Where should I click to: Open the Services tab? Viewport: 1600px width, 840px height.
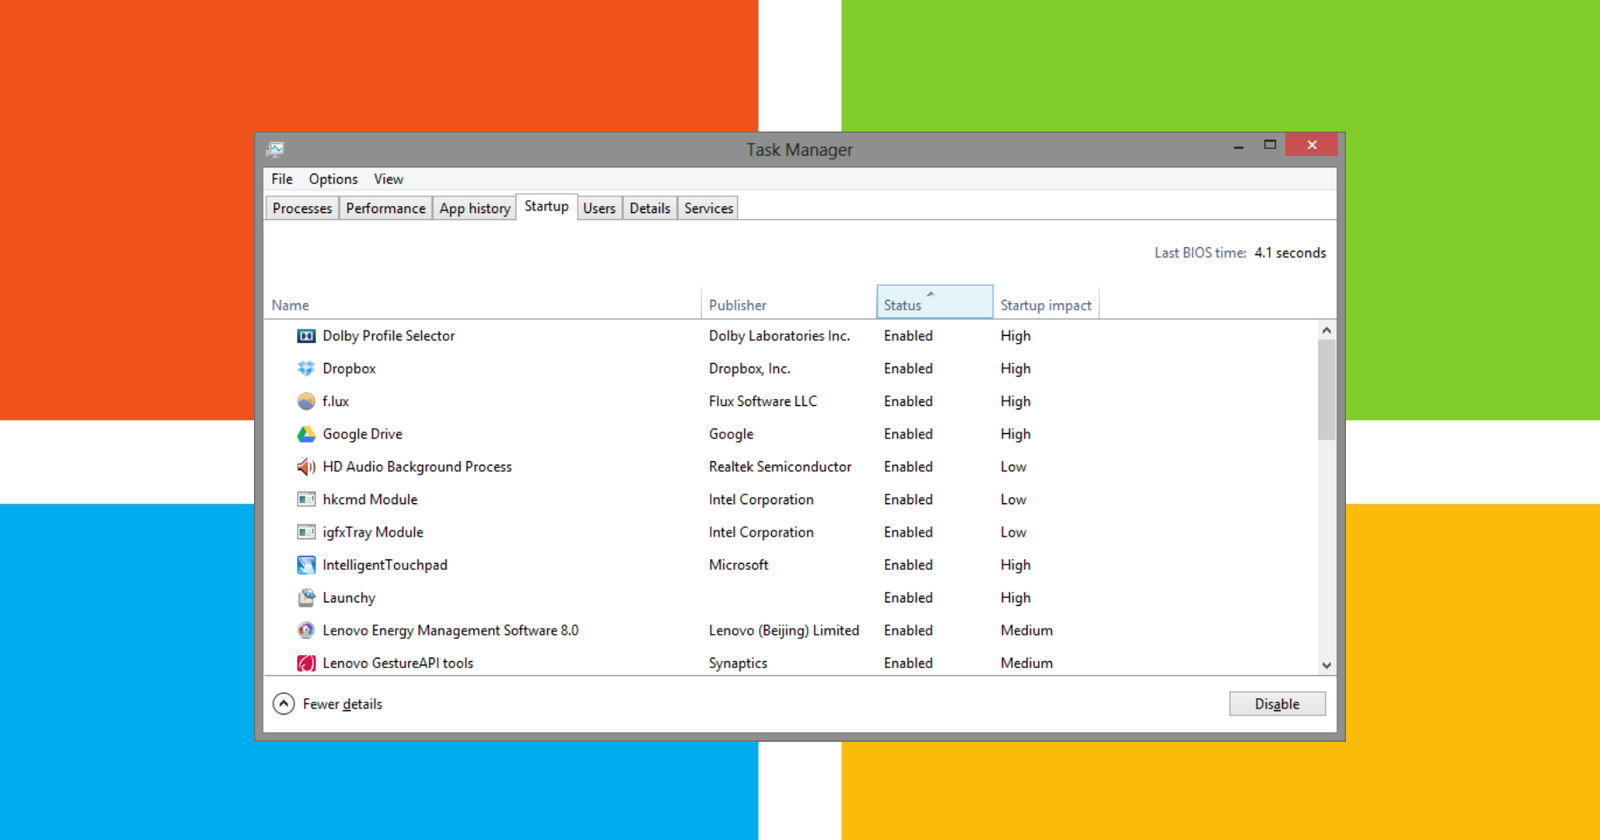coord(708,208)
